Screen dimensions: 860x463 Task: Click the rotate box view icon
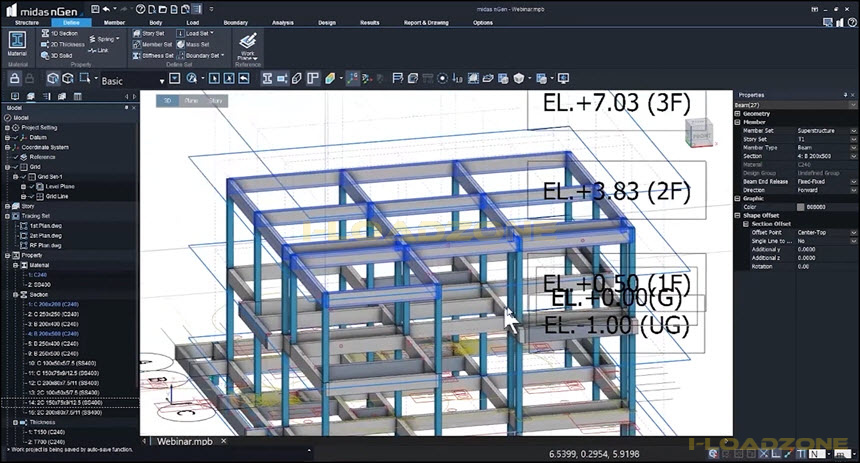68,78
